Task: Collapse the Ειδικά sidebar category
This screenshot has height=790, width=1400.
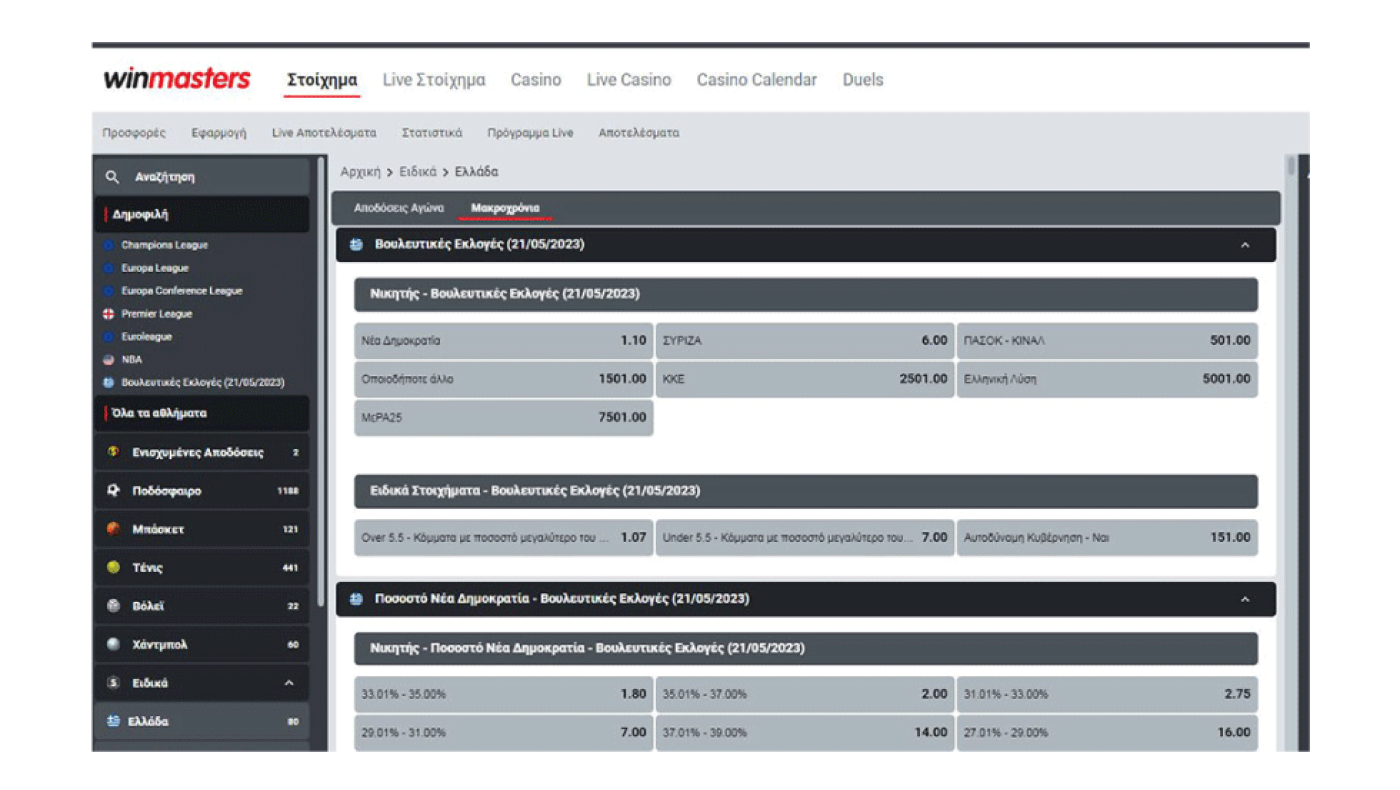Action: (289, 683)
